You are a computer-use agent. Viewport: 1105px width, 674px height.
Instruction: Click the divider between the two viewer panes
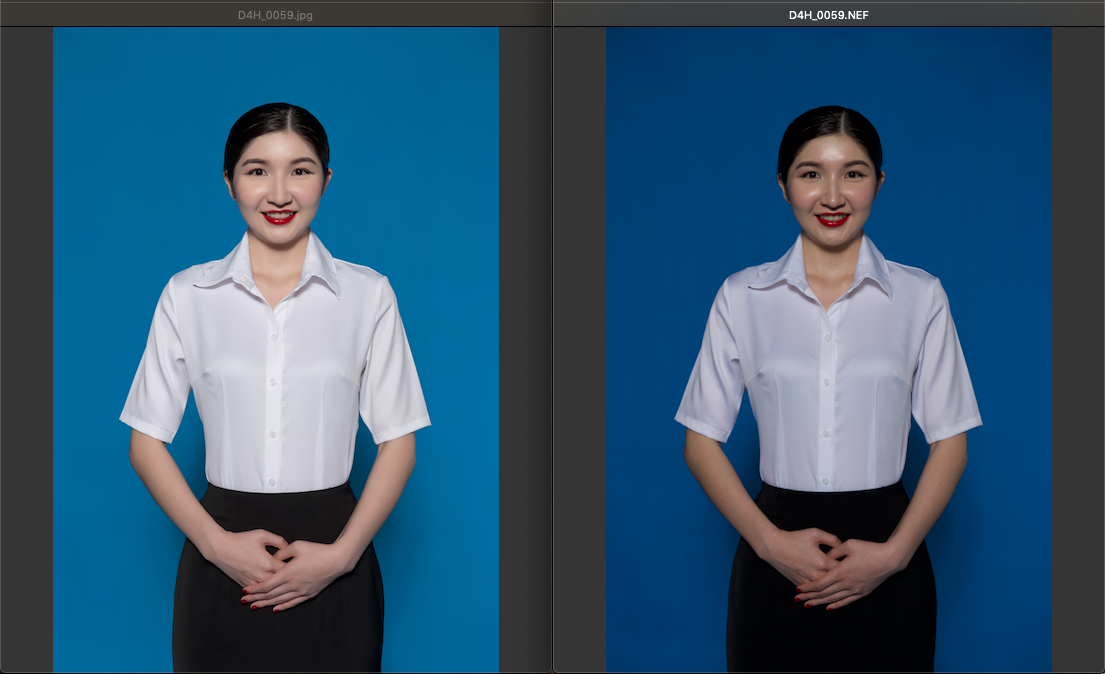click(x=552, y=350)
